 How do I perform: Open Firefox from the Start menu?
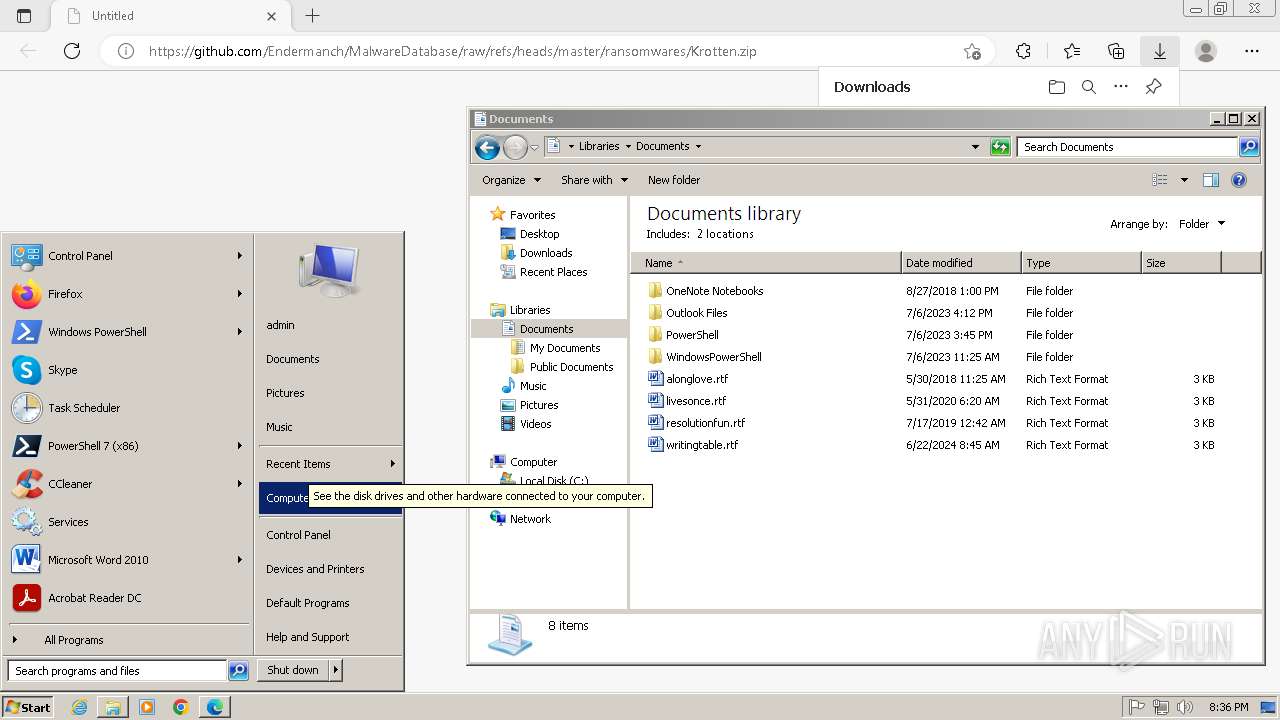click(127, 294)
